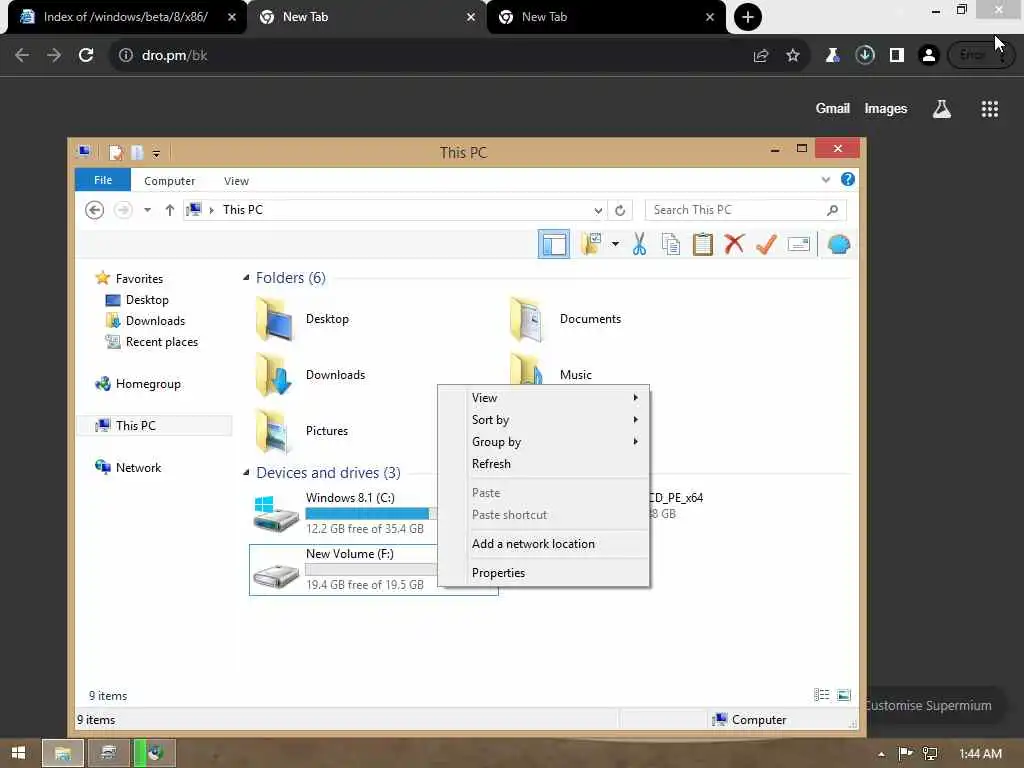Collapse the Devices and drives group
This screenshot has width=1024, height=768.
[x=246, y=473]
